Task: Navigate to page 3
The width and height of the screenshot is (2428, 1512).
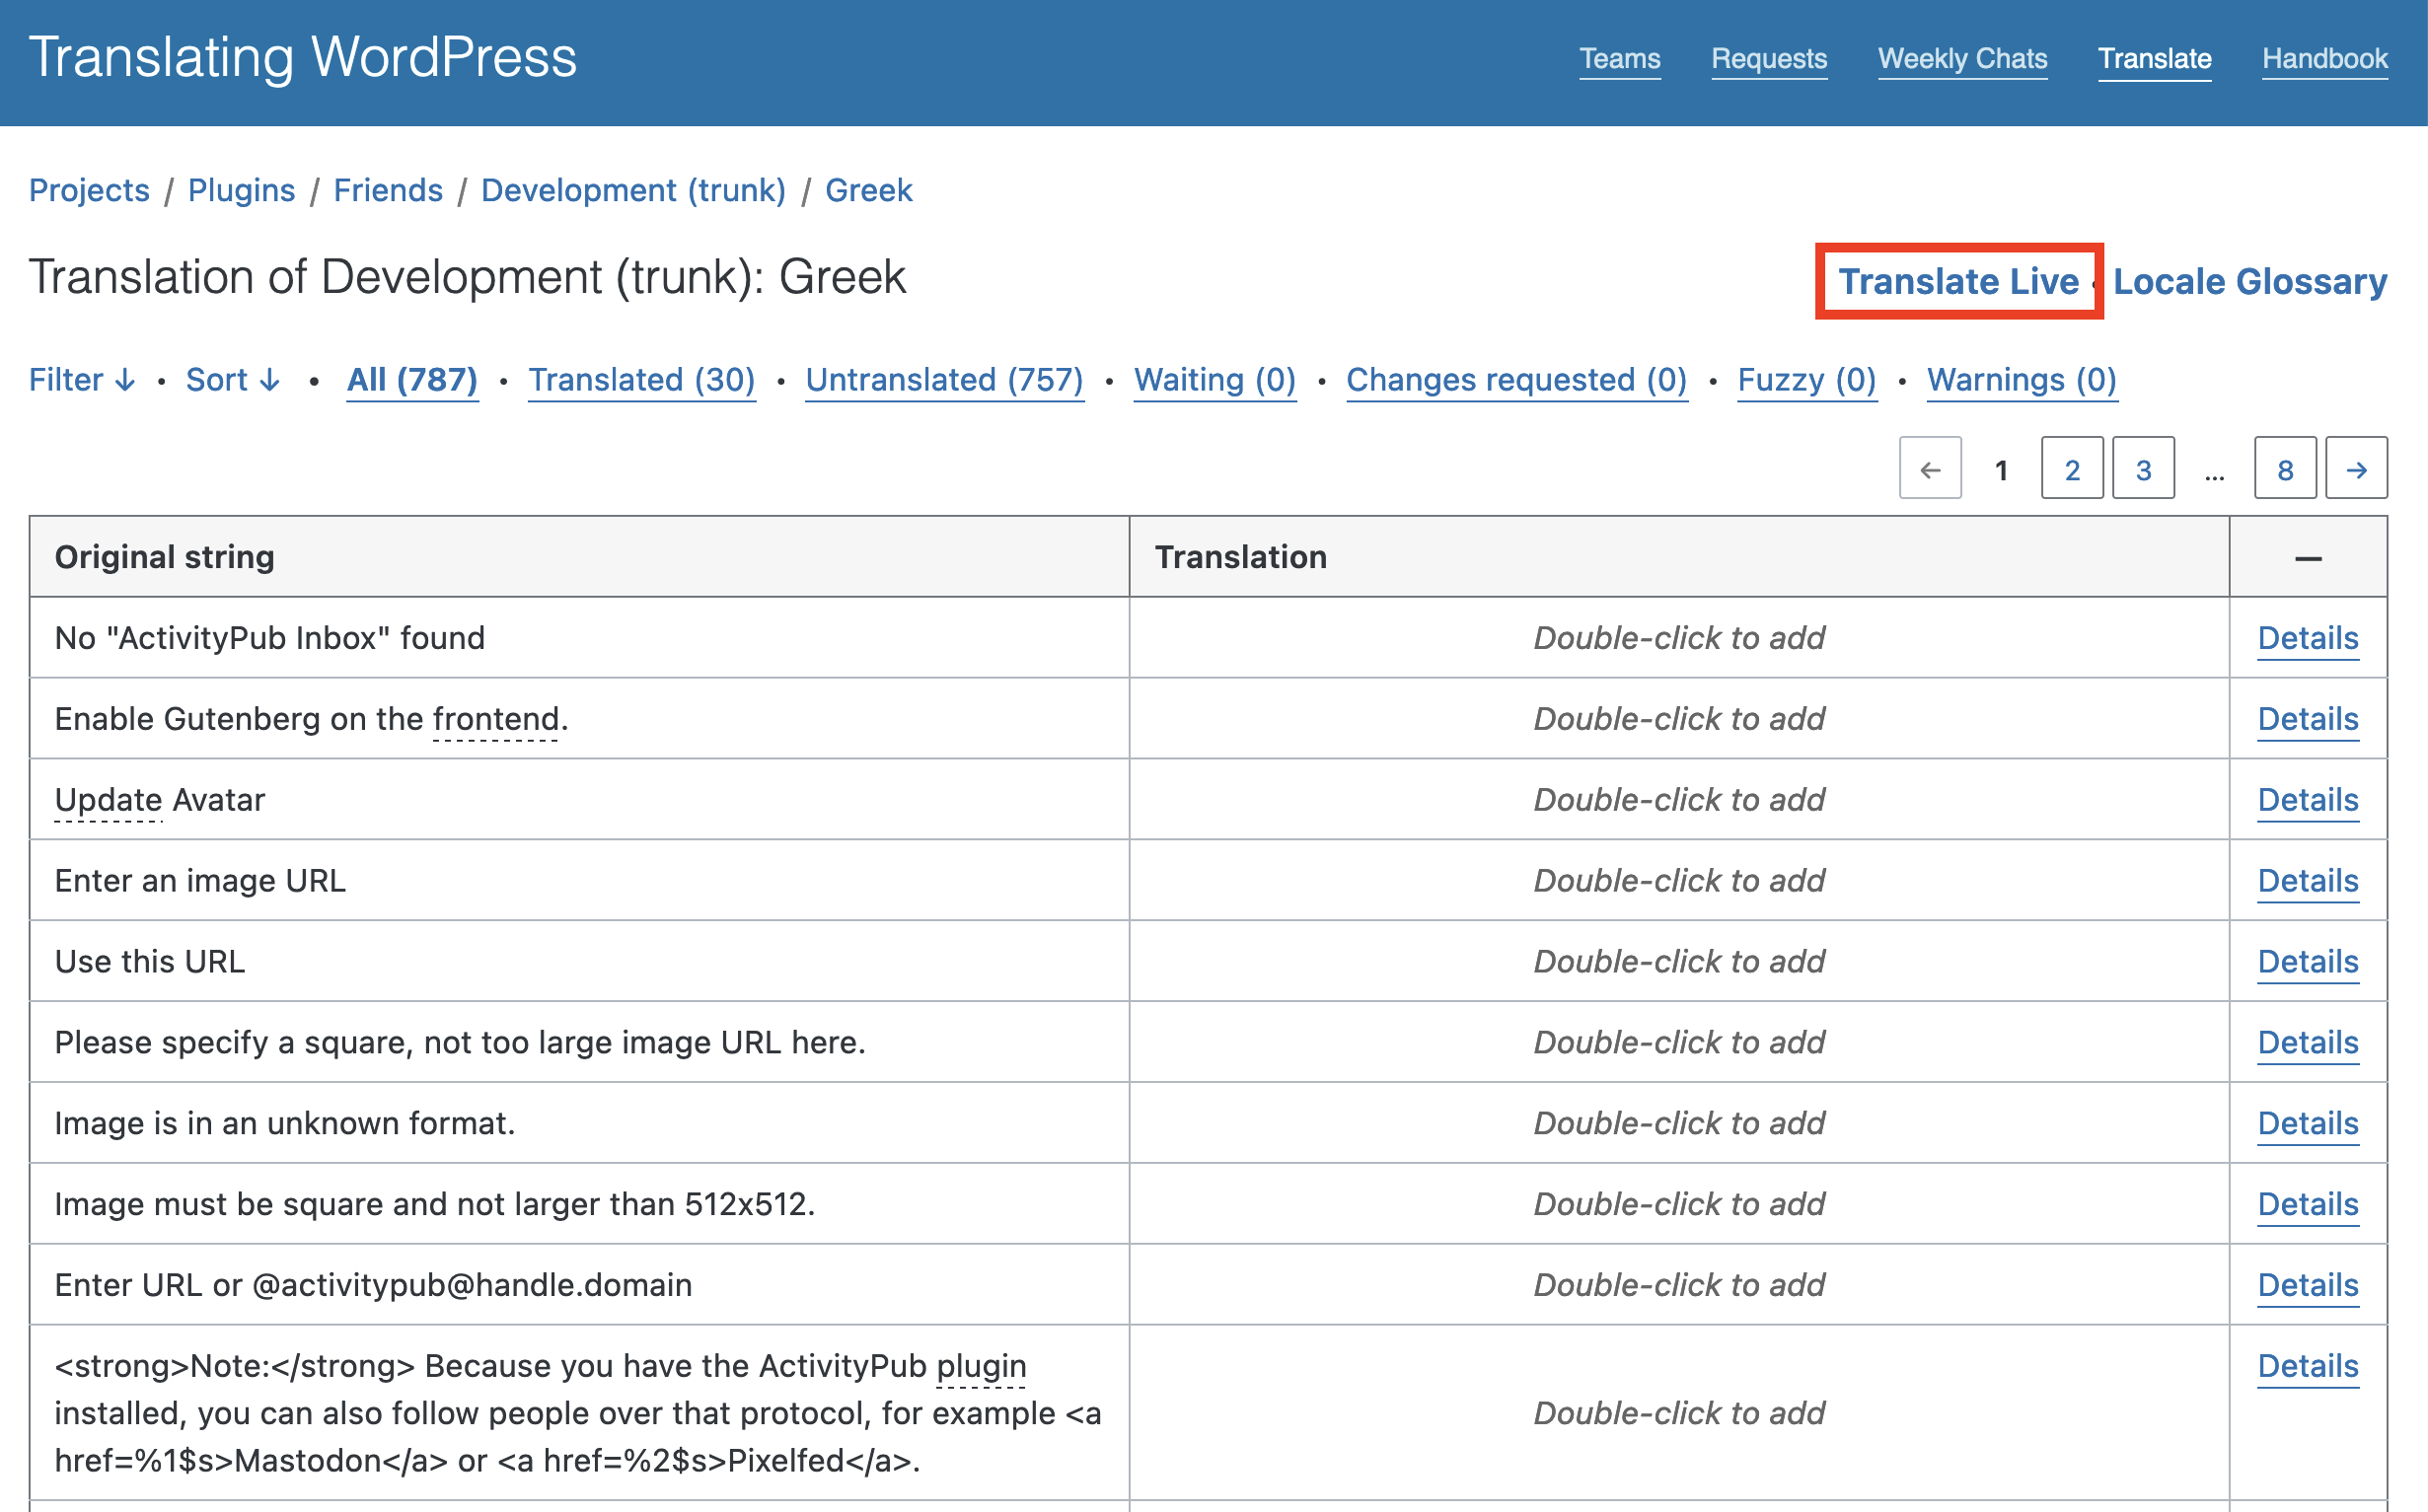Action: (2144, 470)
